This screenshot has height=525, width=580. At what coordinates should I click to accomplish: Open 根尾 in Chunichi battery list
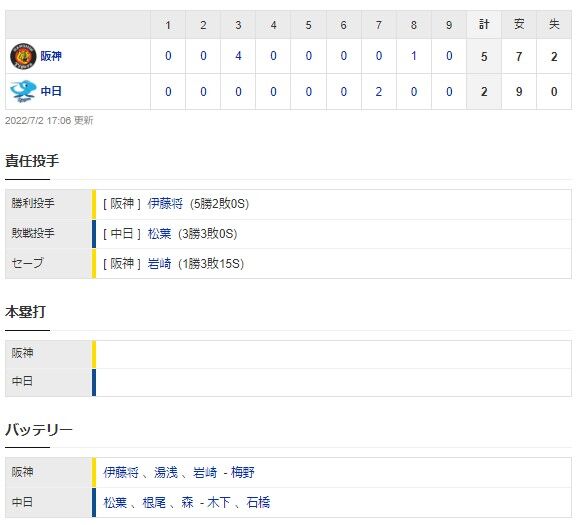[x=154, y=502]
